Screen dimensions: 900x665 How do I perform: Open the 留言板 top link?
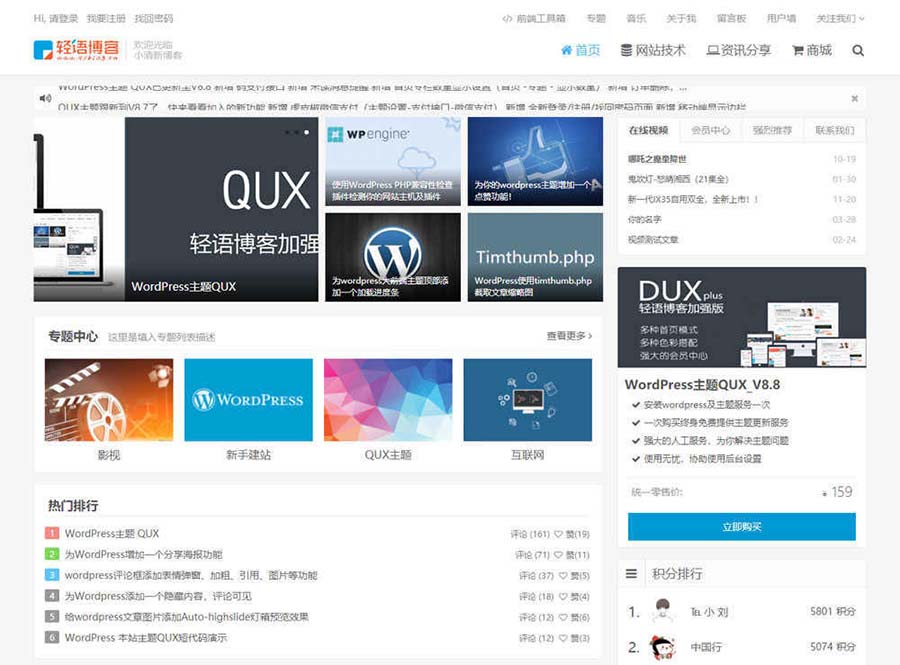pyautogui.click(x=731, y=18)
